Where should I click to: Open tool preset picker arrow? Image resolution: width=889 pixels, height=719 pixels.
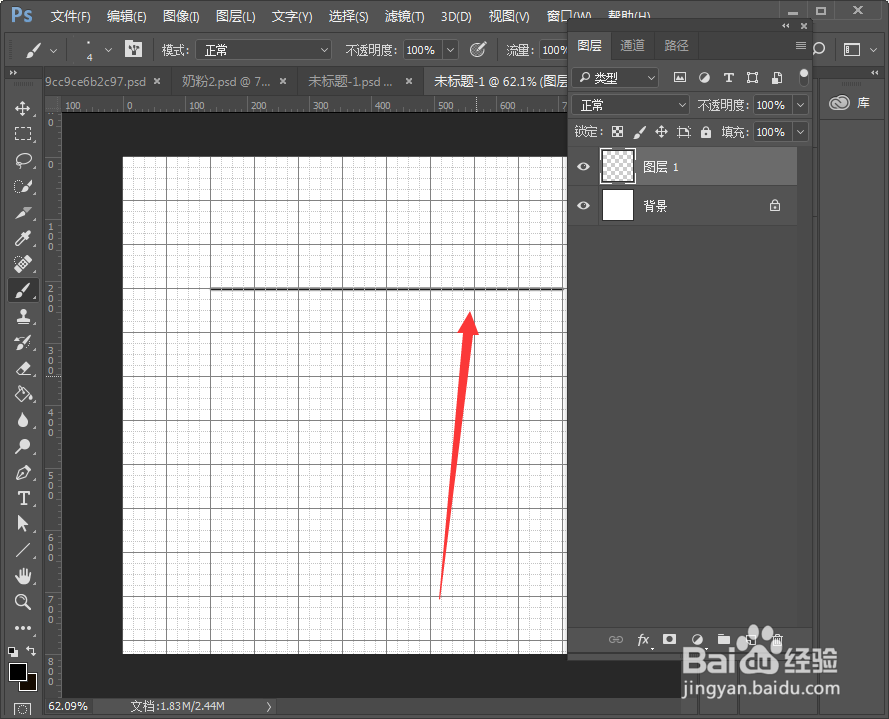53,50
